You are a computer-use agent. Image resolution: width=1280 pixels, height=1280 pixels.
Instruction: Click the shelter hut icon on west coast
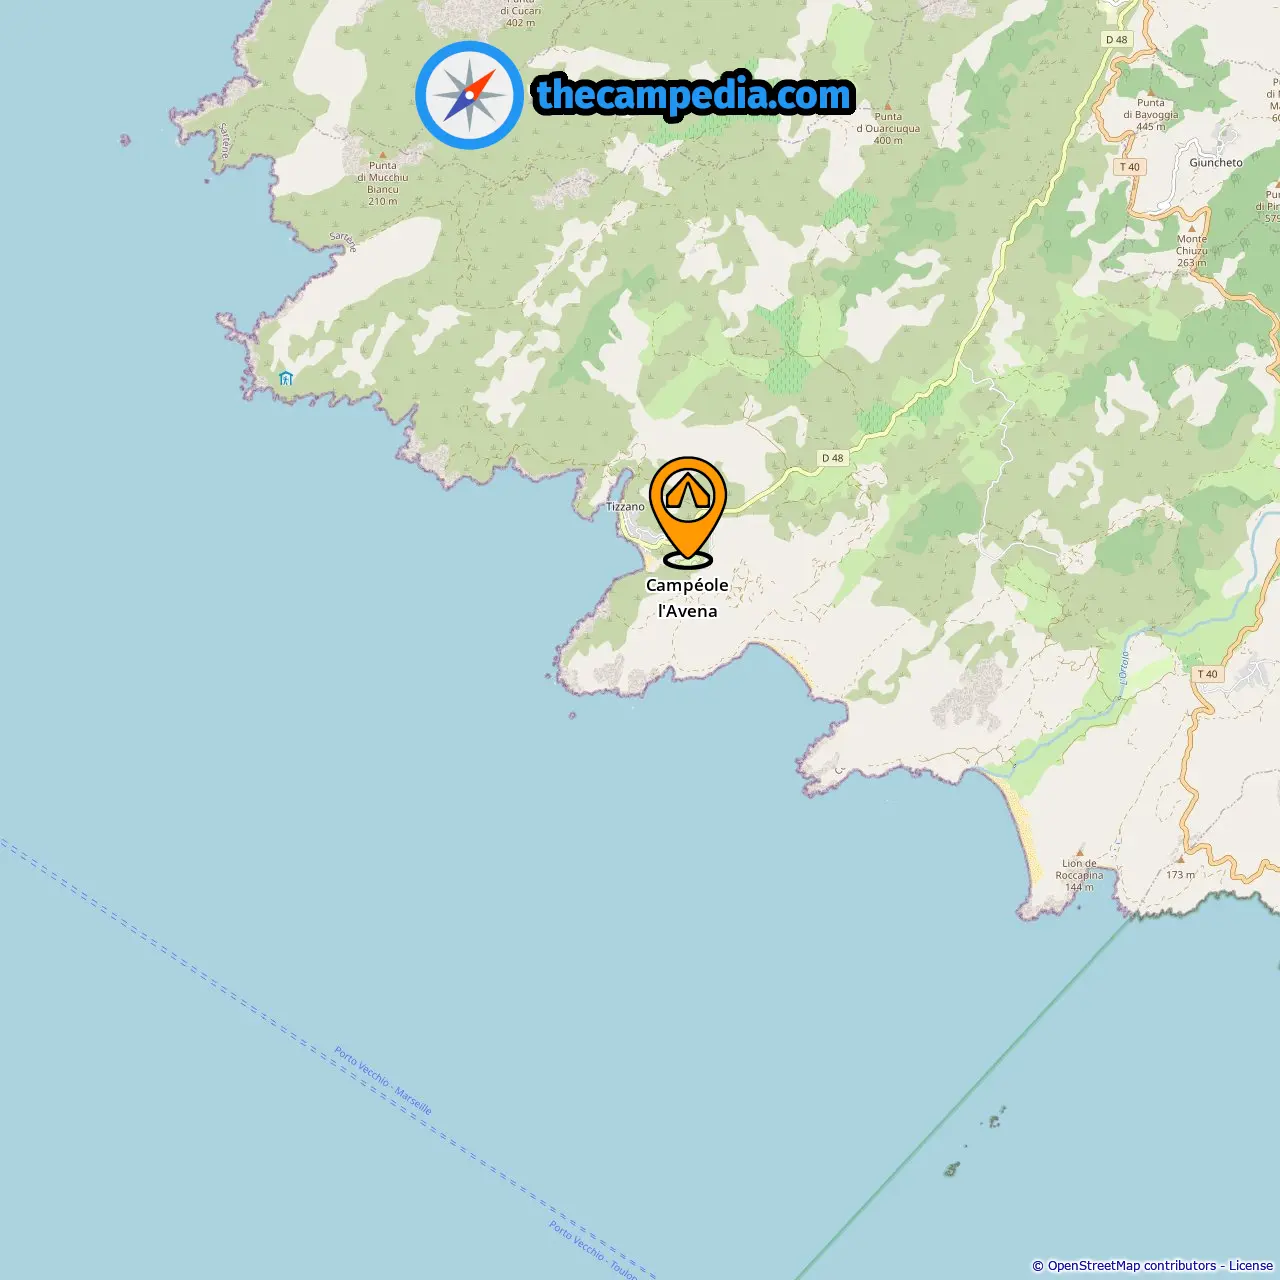(x=286, y=378)
